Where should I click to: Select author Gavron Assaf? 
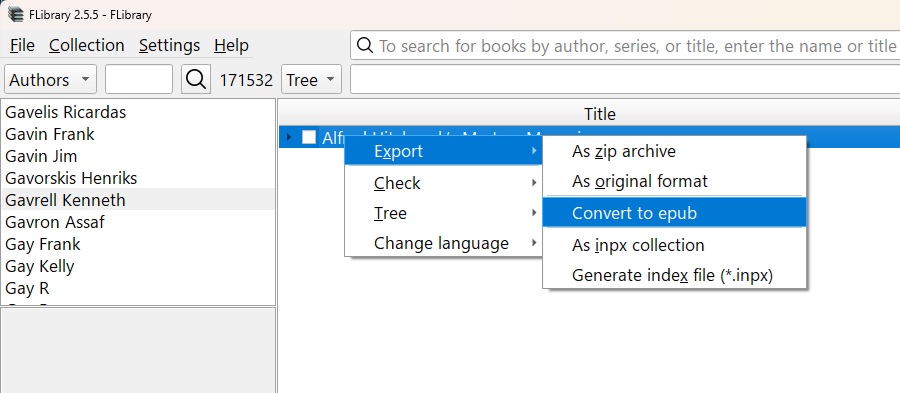(x=138, y=221)
